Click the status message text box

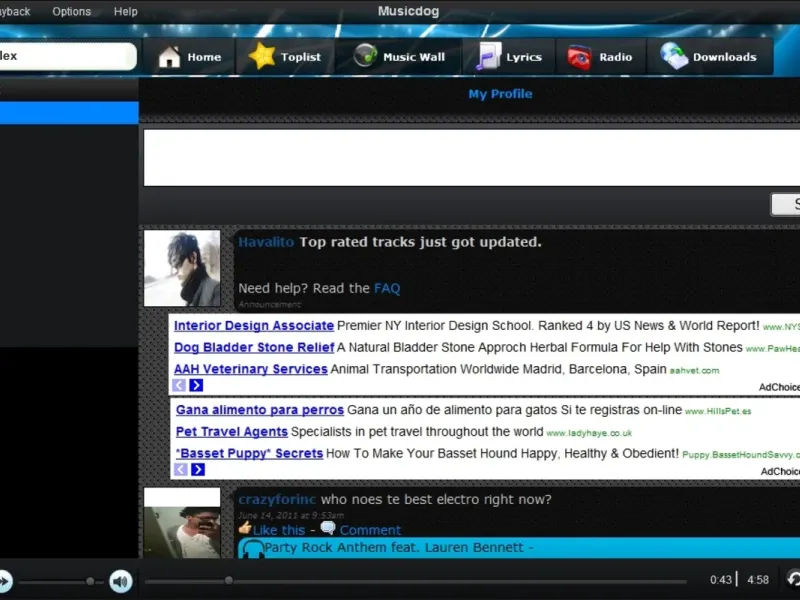coord(471,158)
